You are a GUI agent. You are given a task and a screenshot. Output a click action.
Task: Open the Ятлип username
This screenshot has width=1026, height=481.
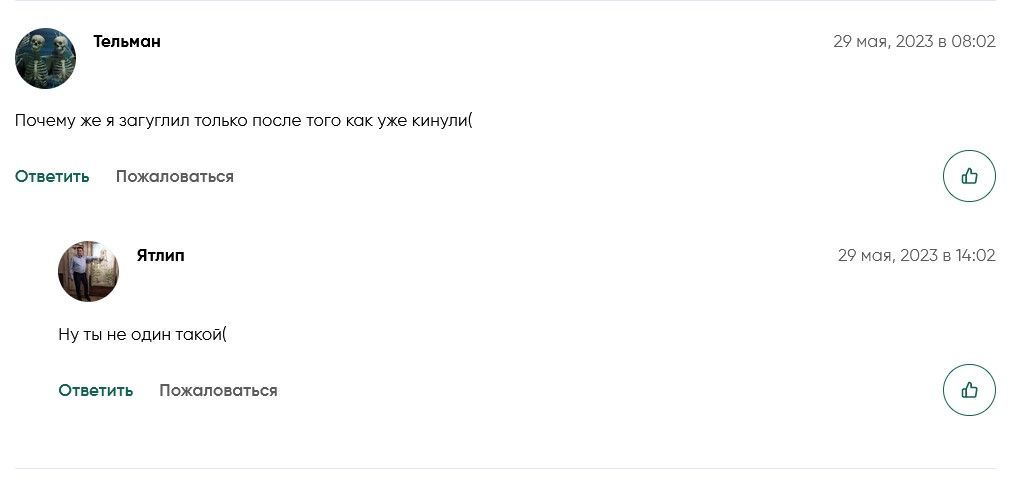160,255
